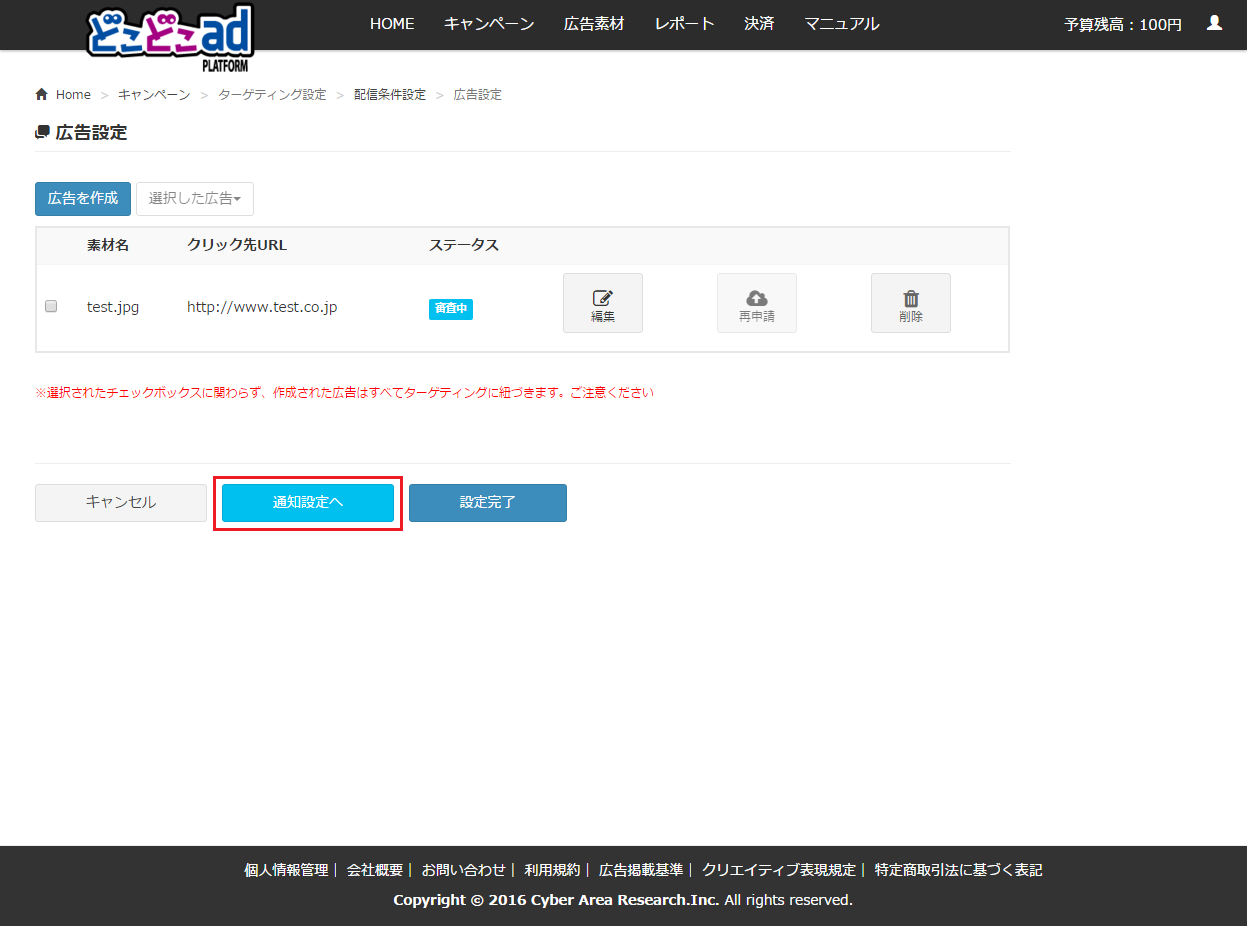This screenshot has height=926, width=1247.
Task: Click the 削除 trash button for test.jpg
Action: point(911,303)
